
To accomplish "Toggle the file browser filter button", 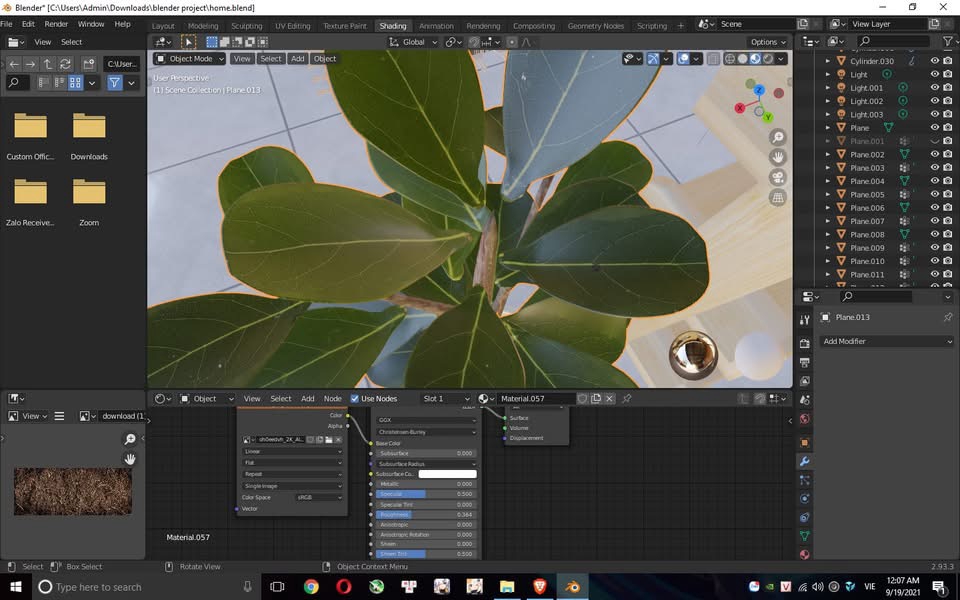I will [115, 83].
